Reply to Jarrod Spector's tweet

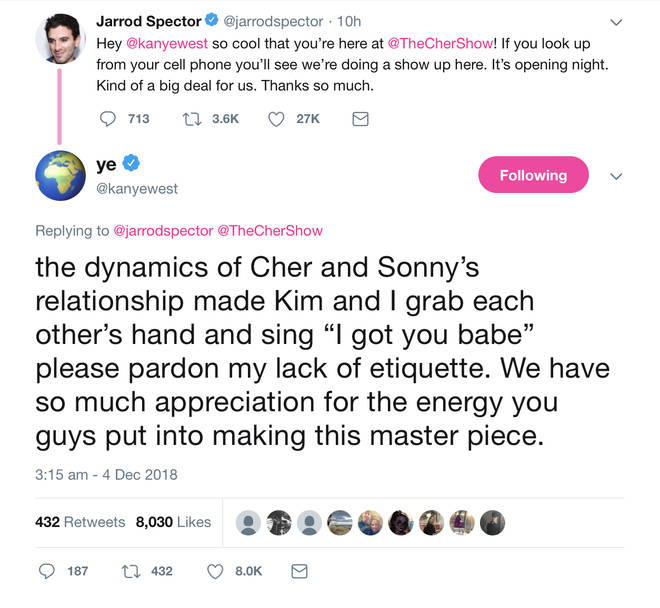pyautogui.click(x=108, y=119)
